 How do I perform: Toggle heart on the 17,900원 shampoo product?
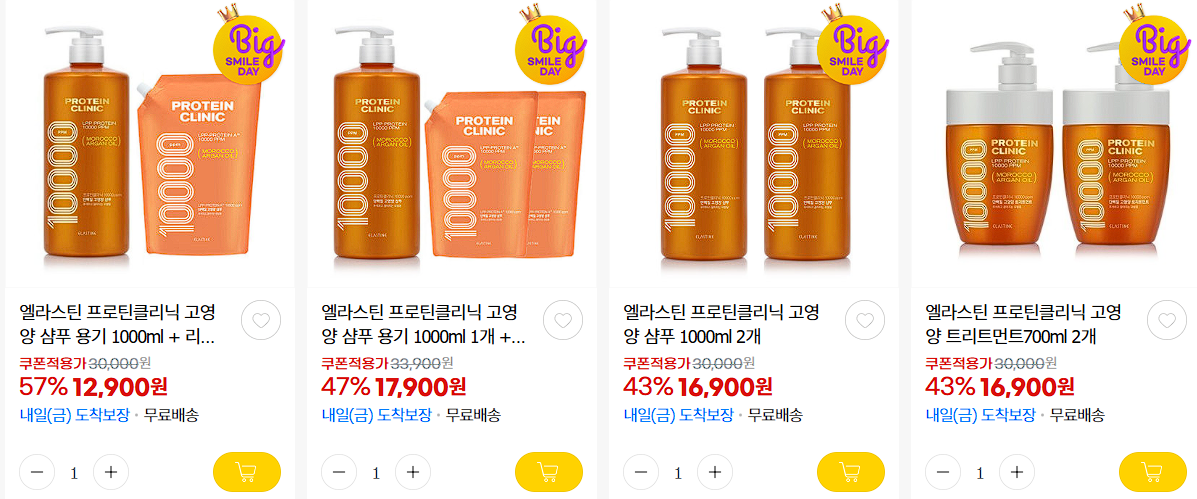point(563,320)
